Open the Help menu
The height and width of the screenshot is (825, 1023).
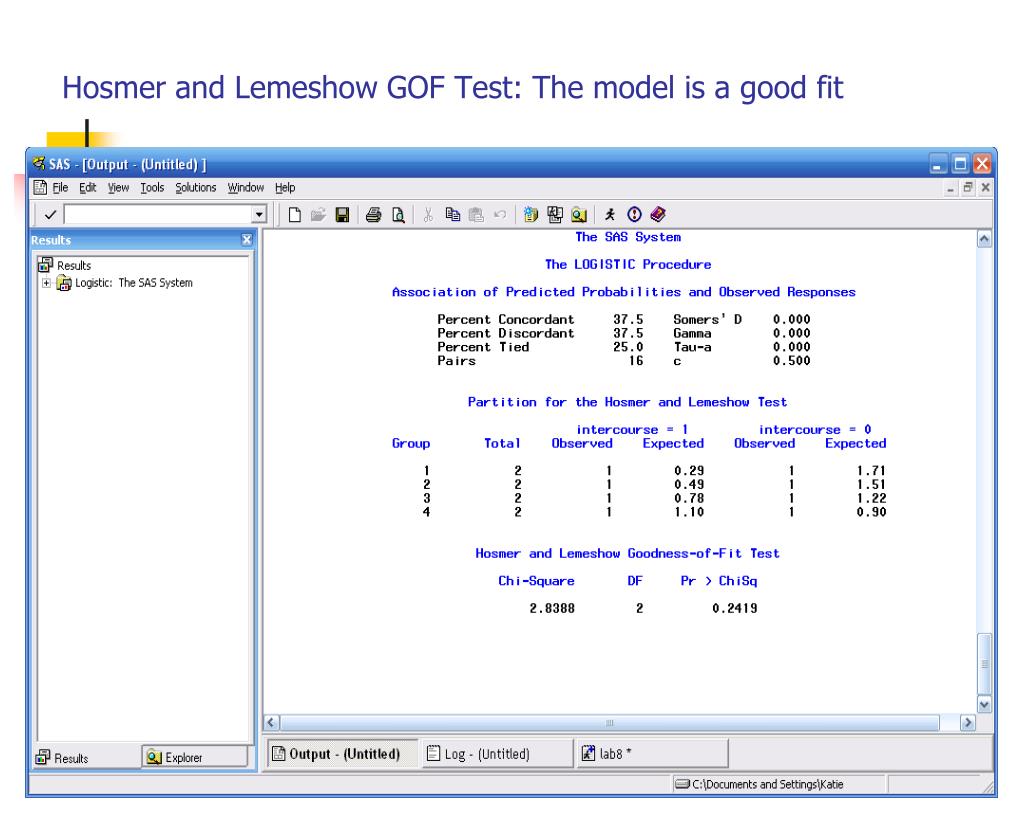(x=285, y=188)
